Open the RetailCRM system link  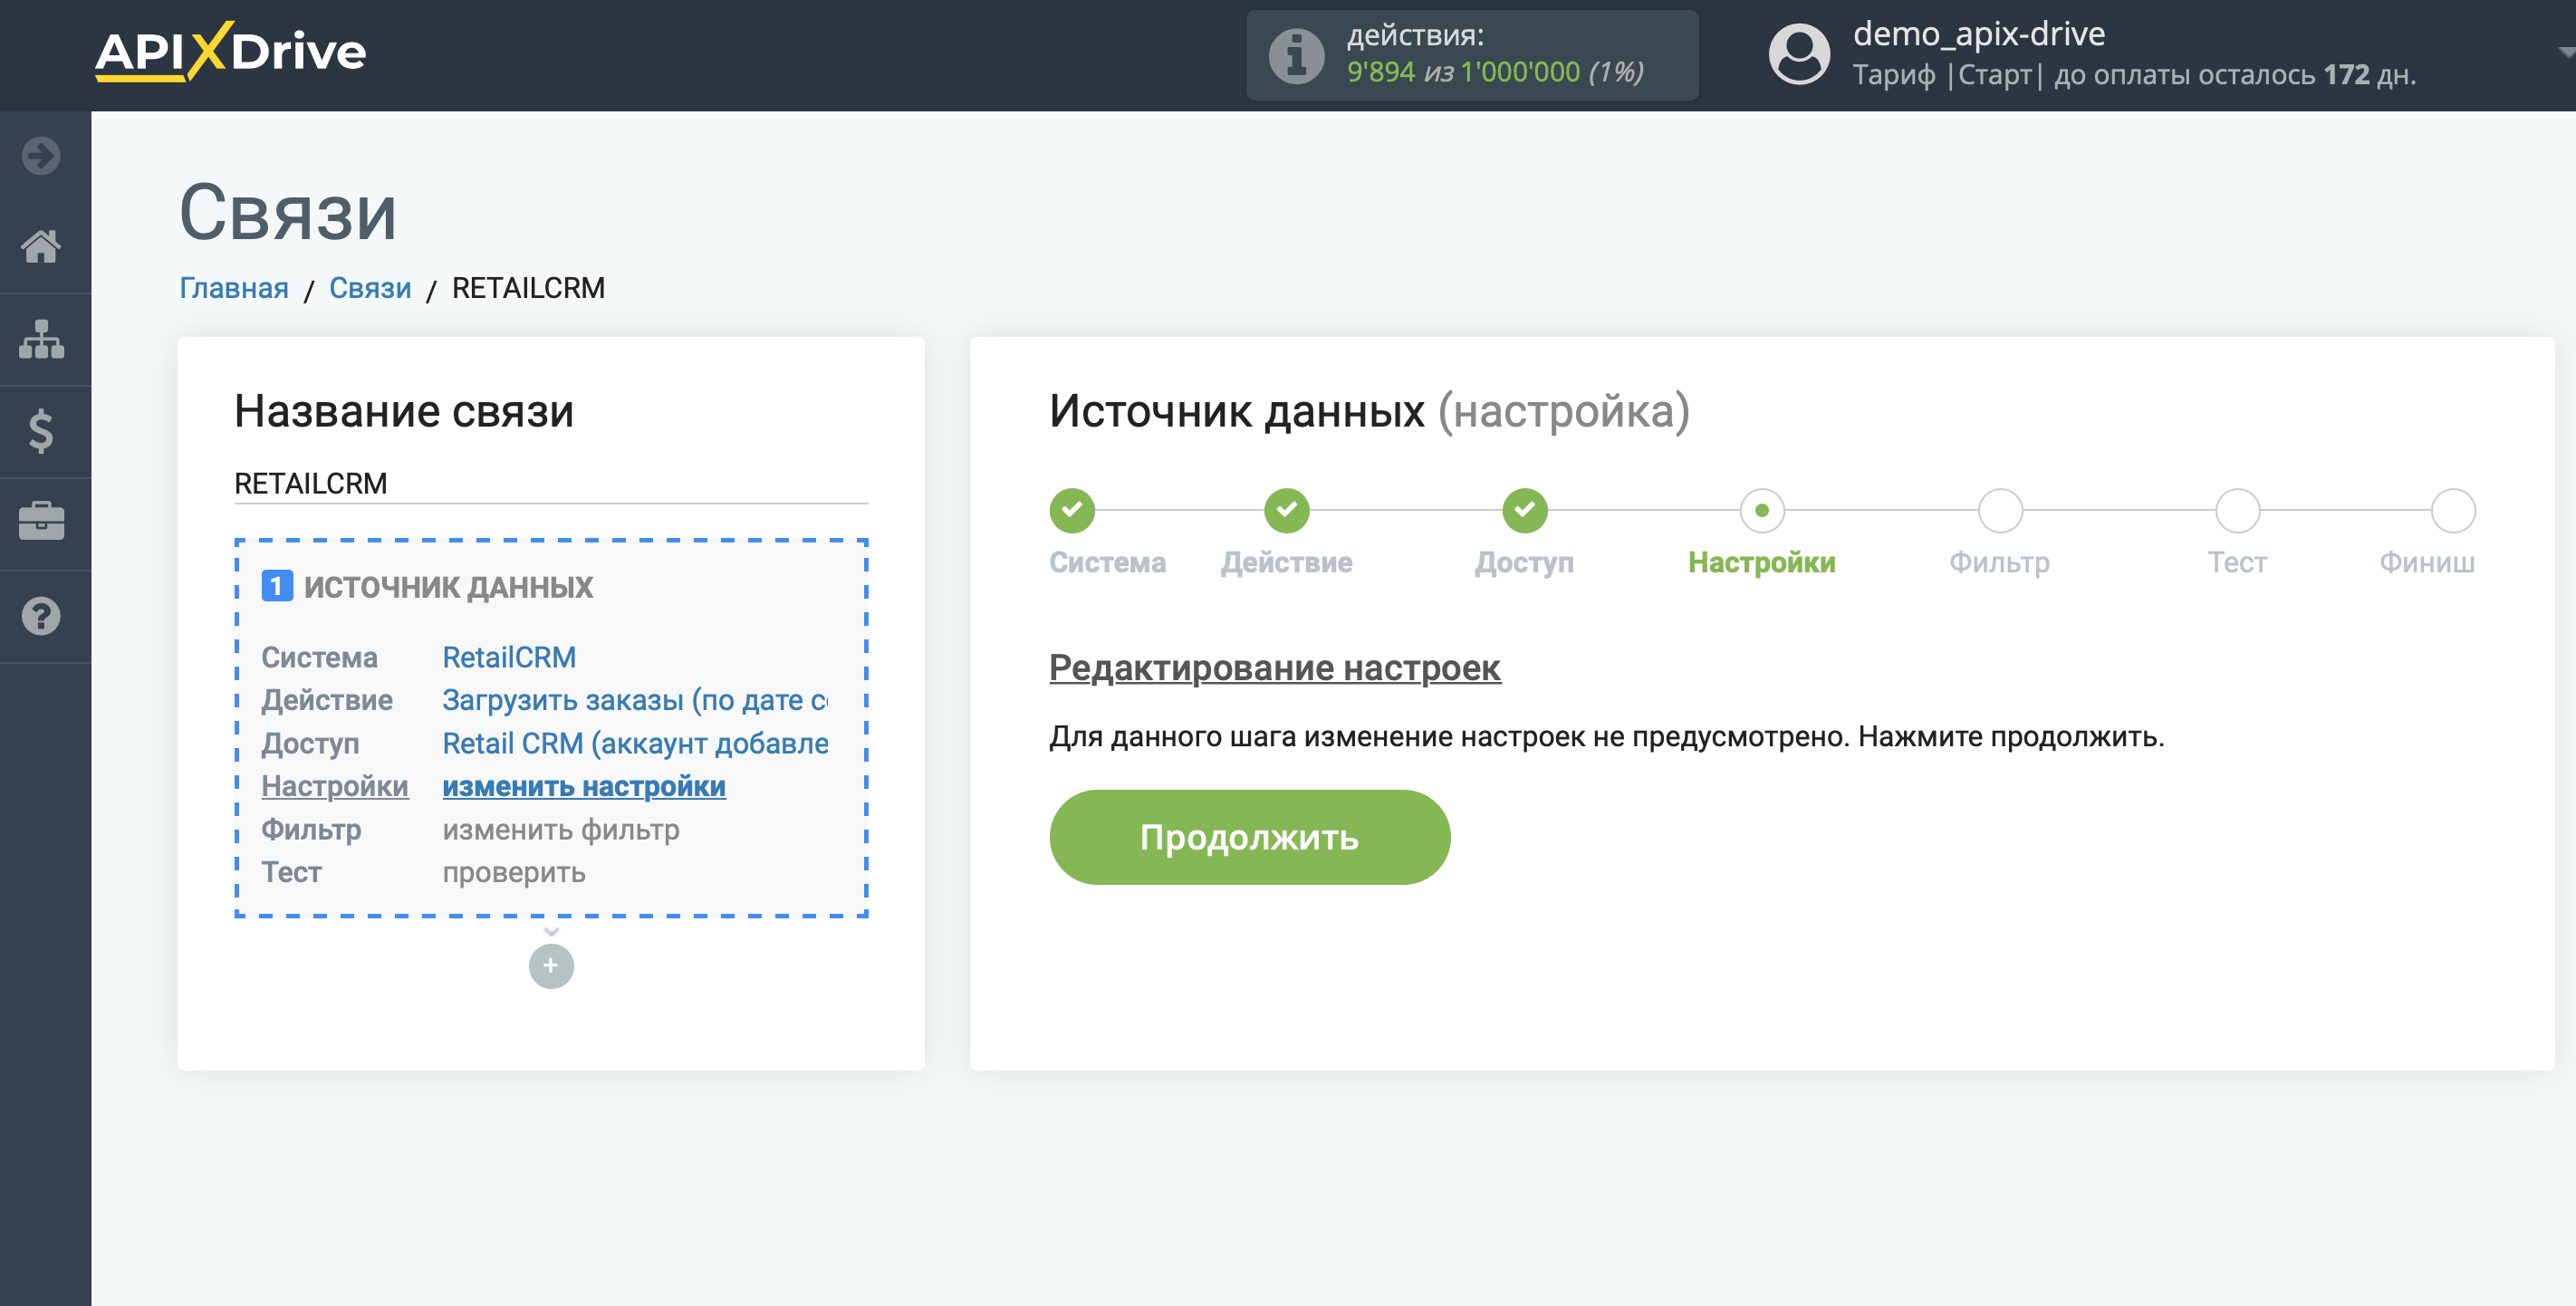point(509,657)
